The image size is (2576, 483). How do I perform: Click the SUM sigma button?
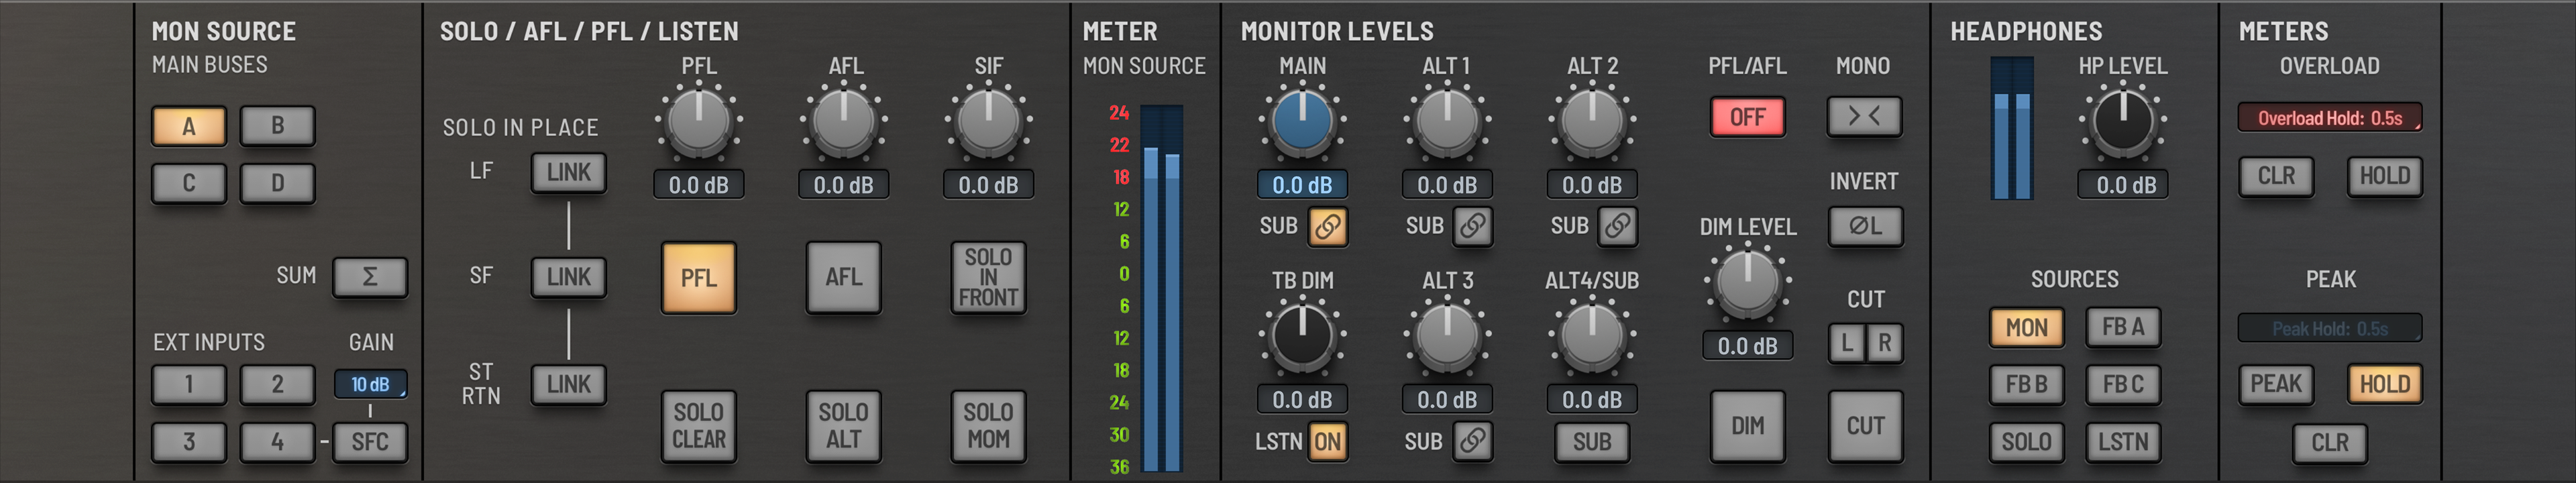[x=370, y=277]
